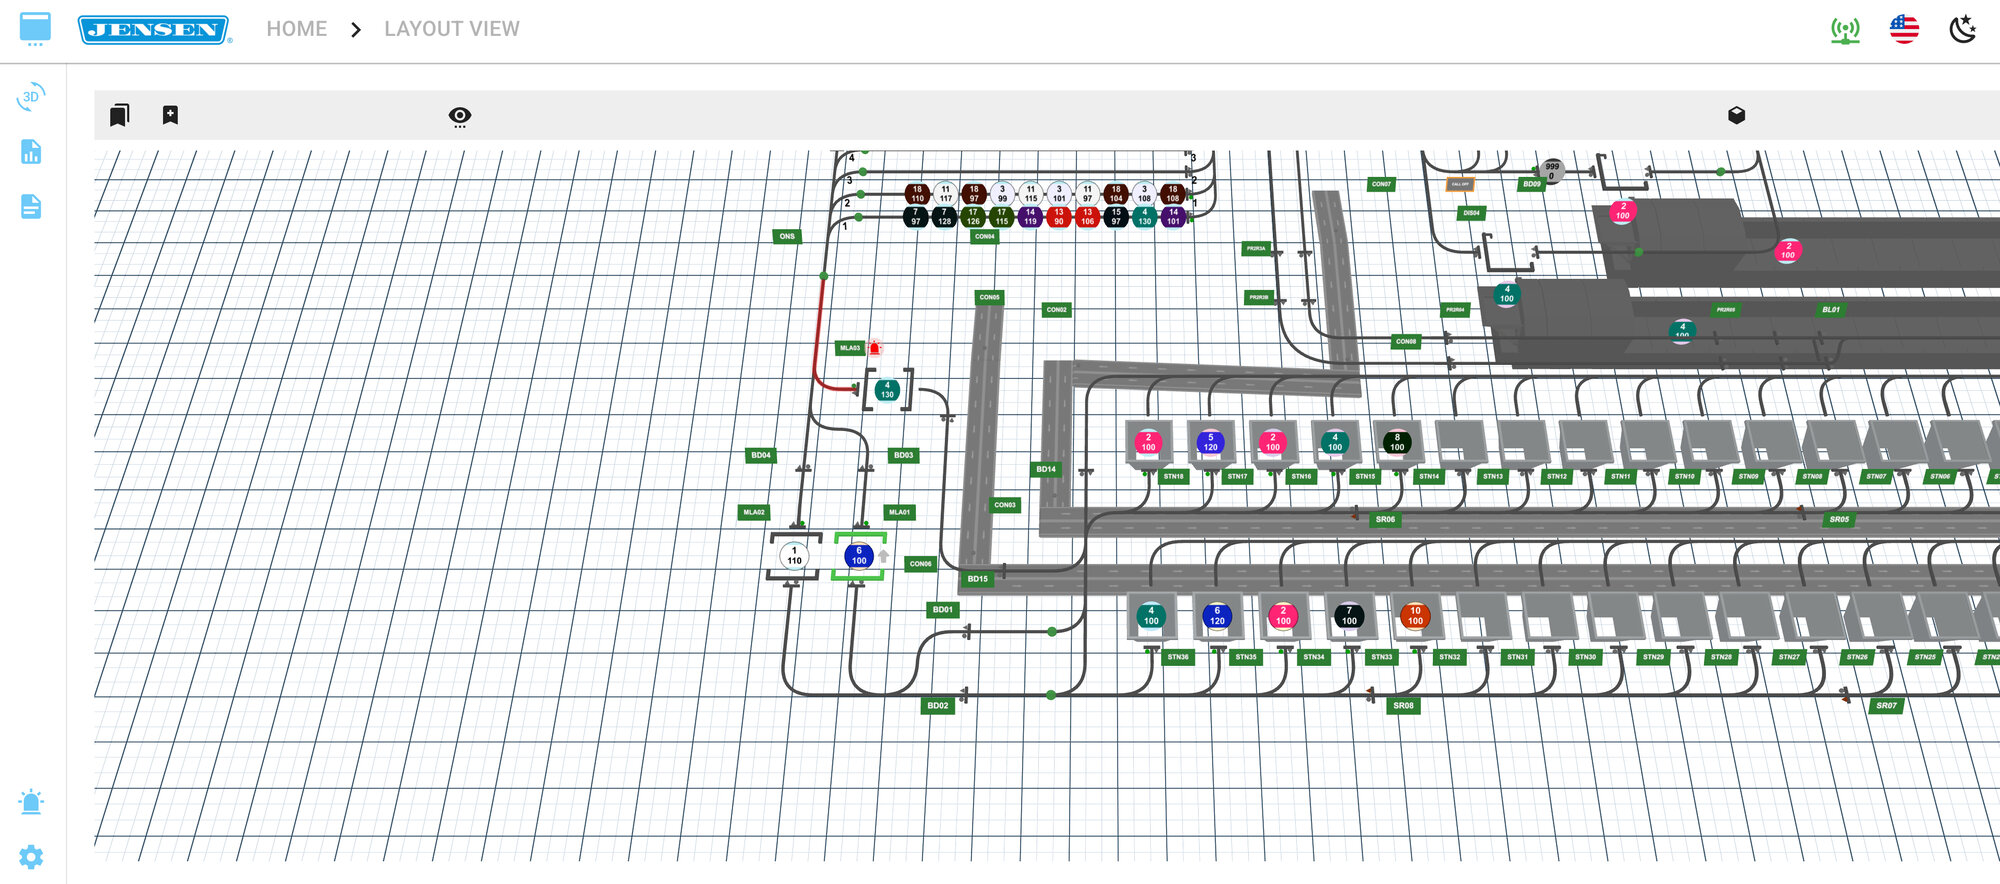This screenshot has height=884, width=2000.
Task: Open the eye visibility options
Action: pyautogui.click(x=460, y=117)
